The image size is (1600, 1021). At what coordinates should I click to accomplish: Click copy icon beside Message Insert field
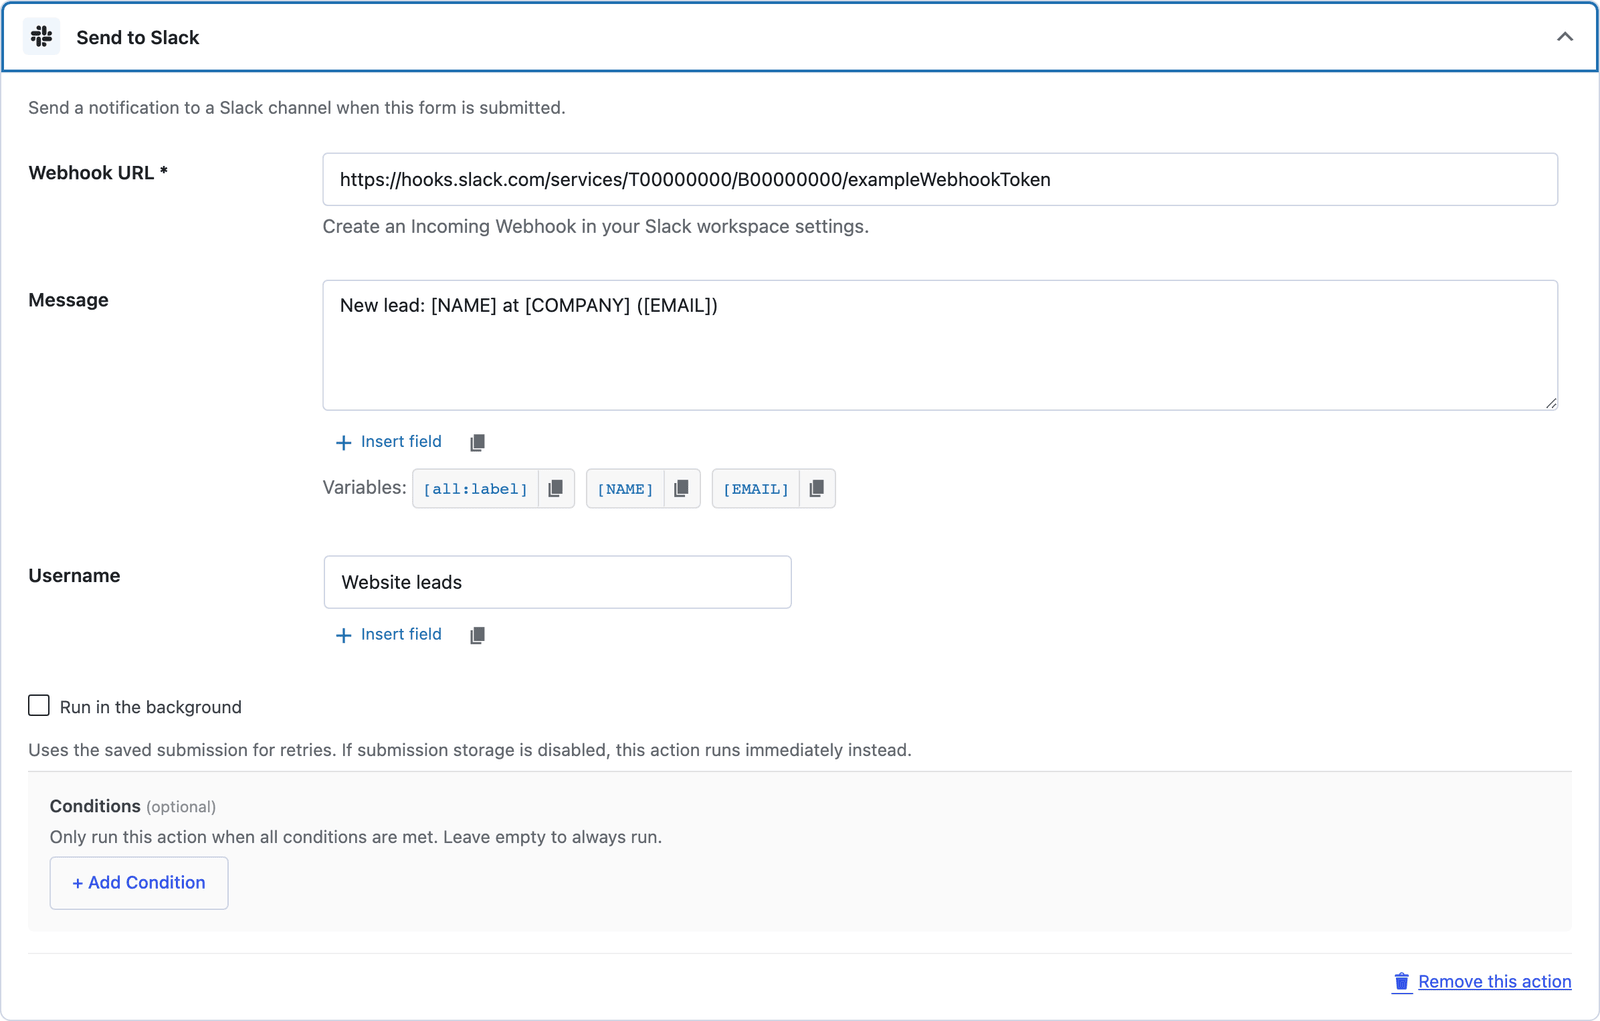tap(477, 442)
